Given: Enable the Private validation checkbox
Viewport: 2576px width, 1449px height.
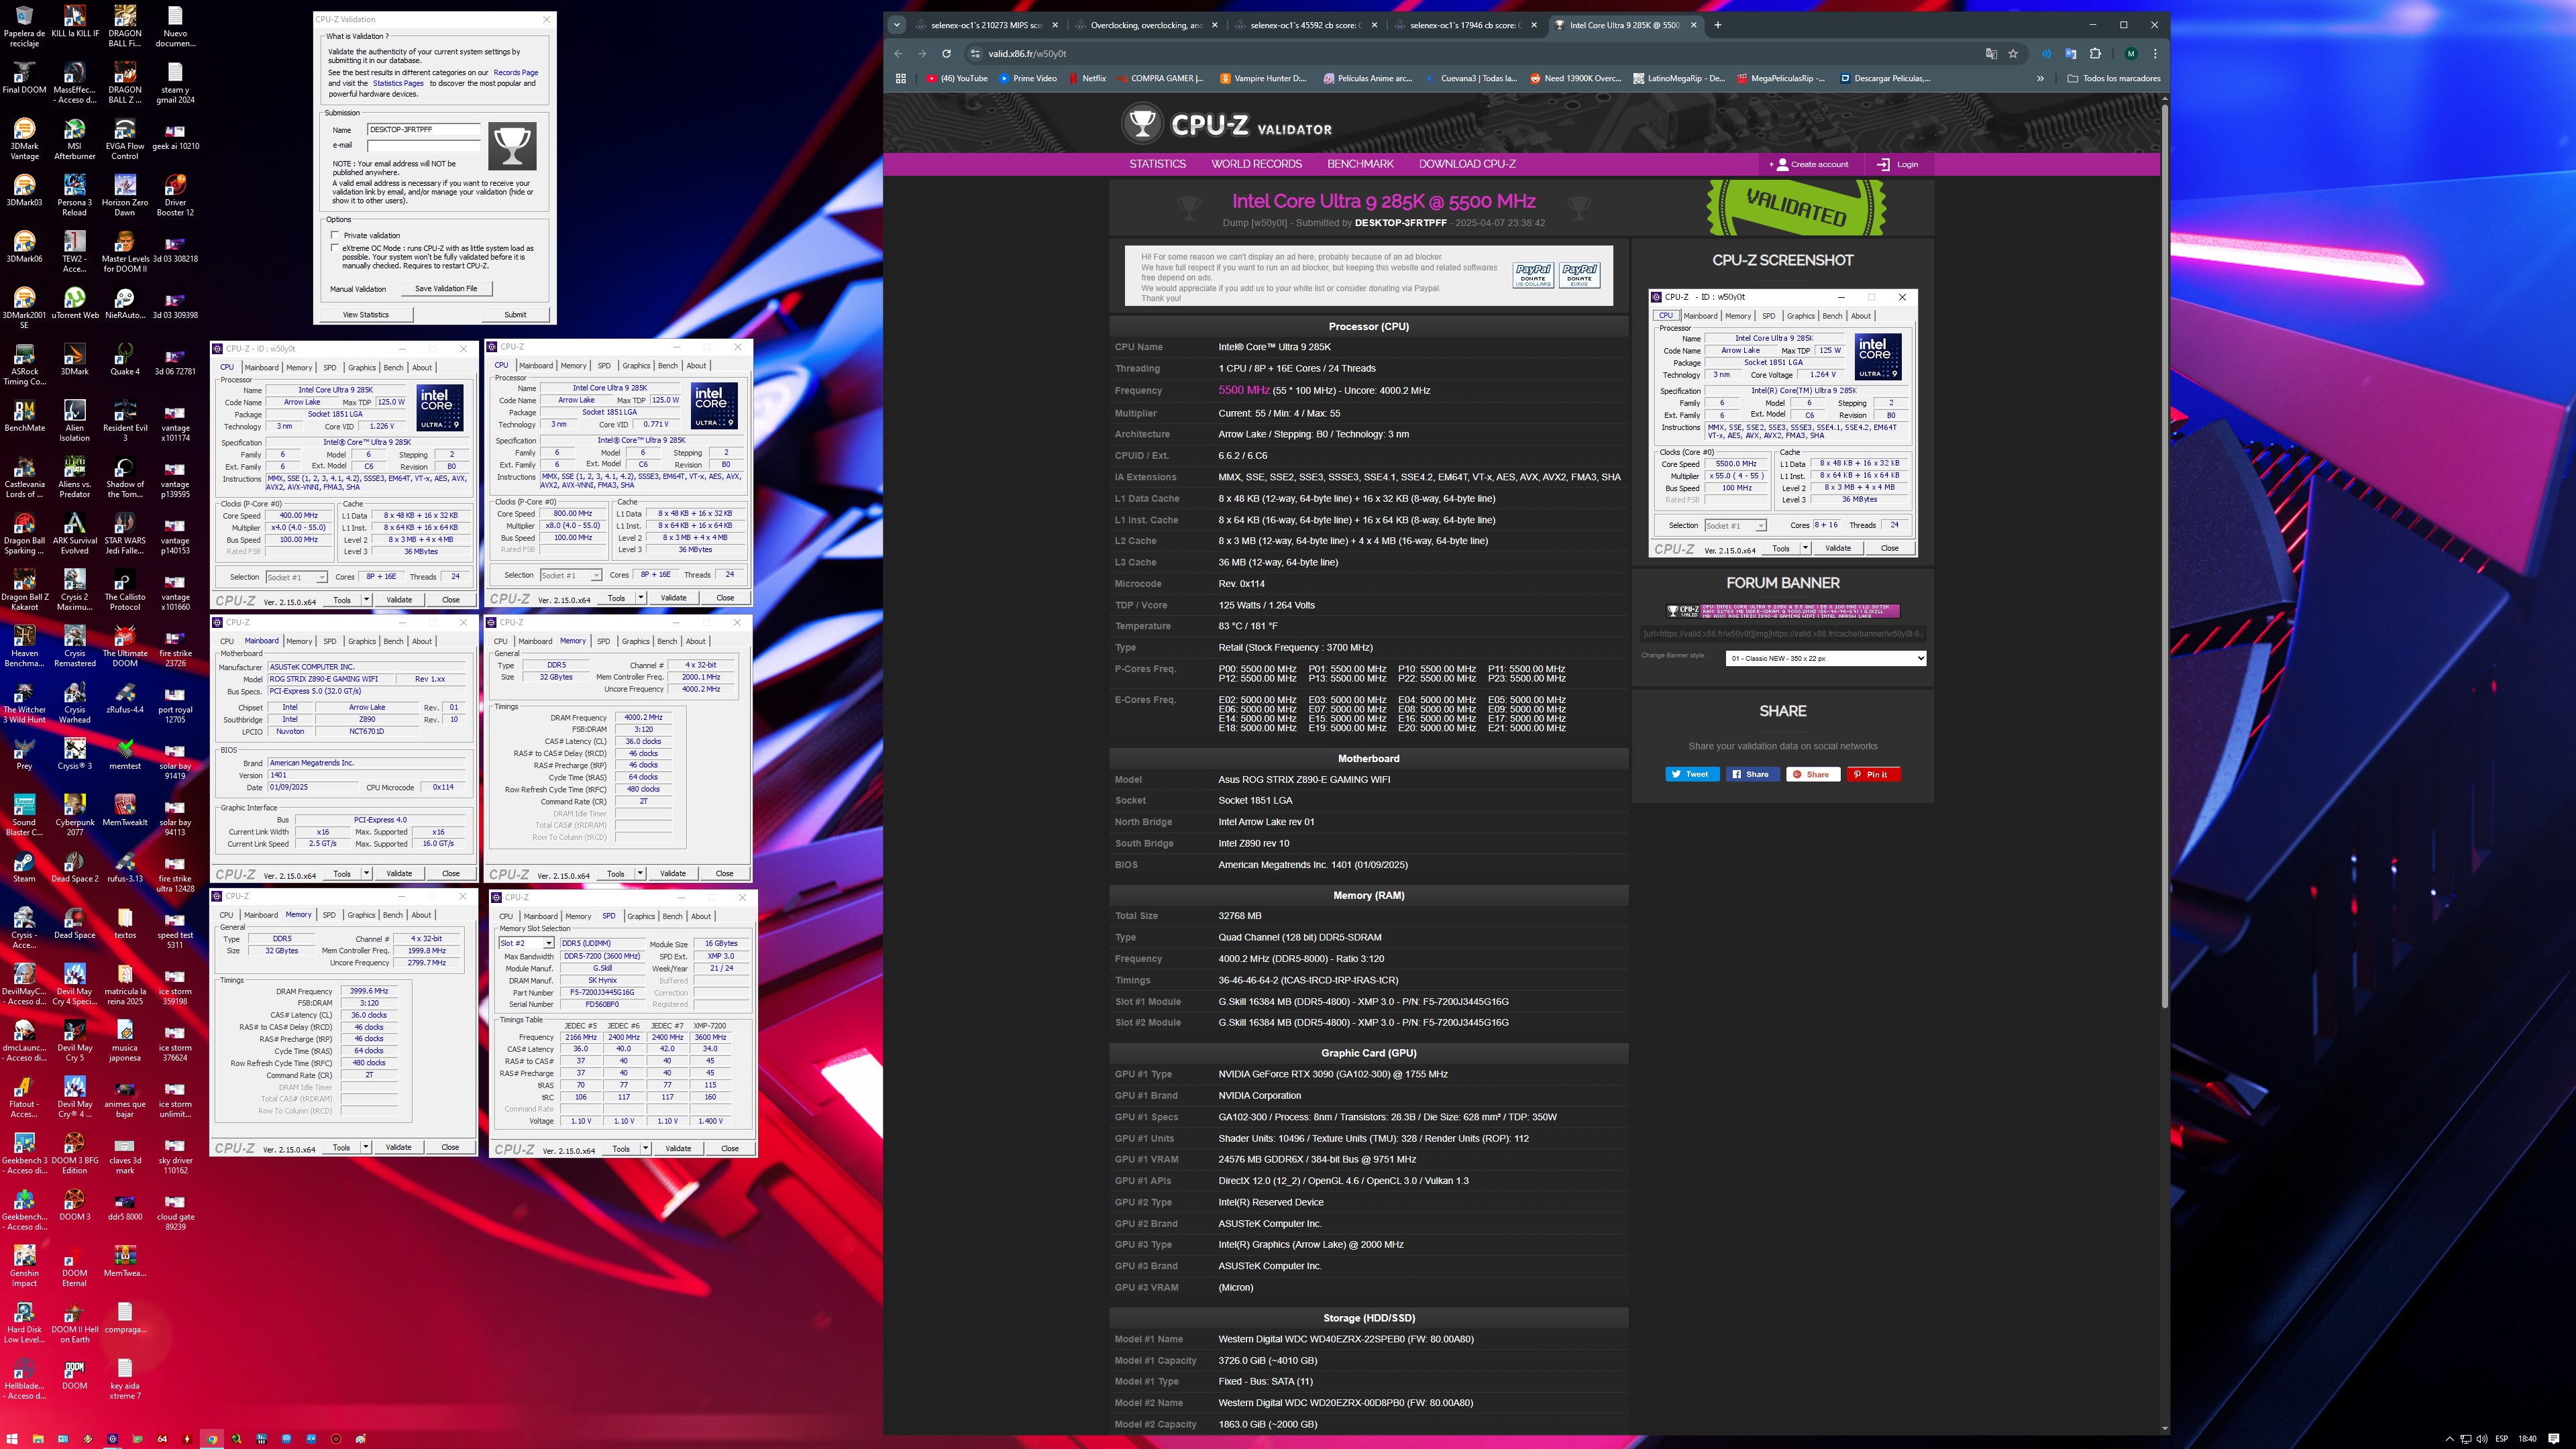Looking at the screenshot, I should tap(335, 236).
